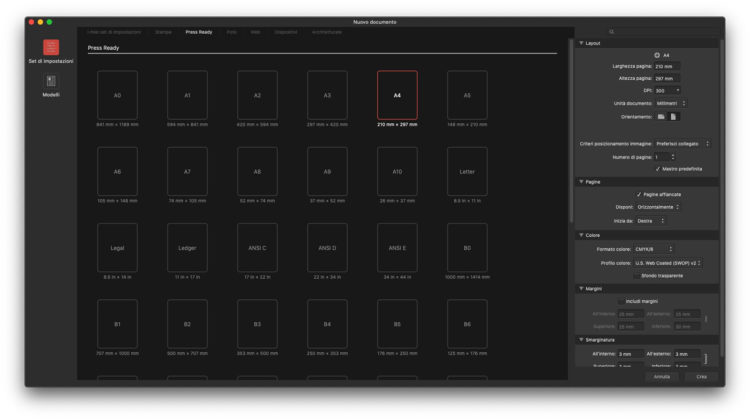Switch to the Architetturale tab
The width and height of the screenshot is (750, 420).
pos(327,32)
